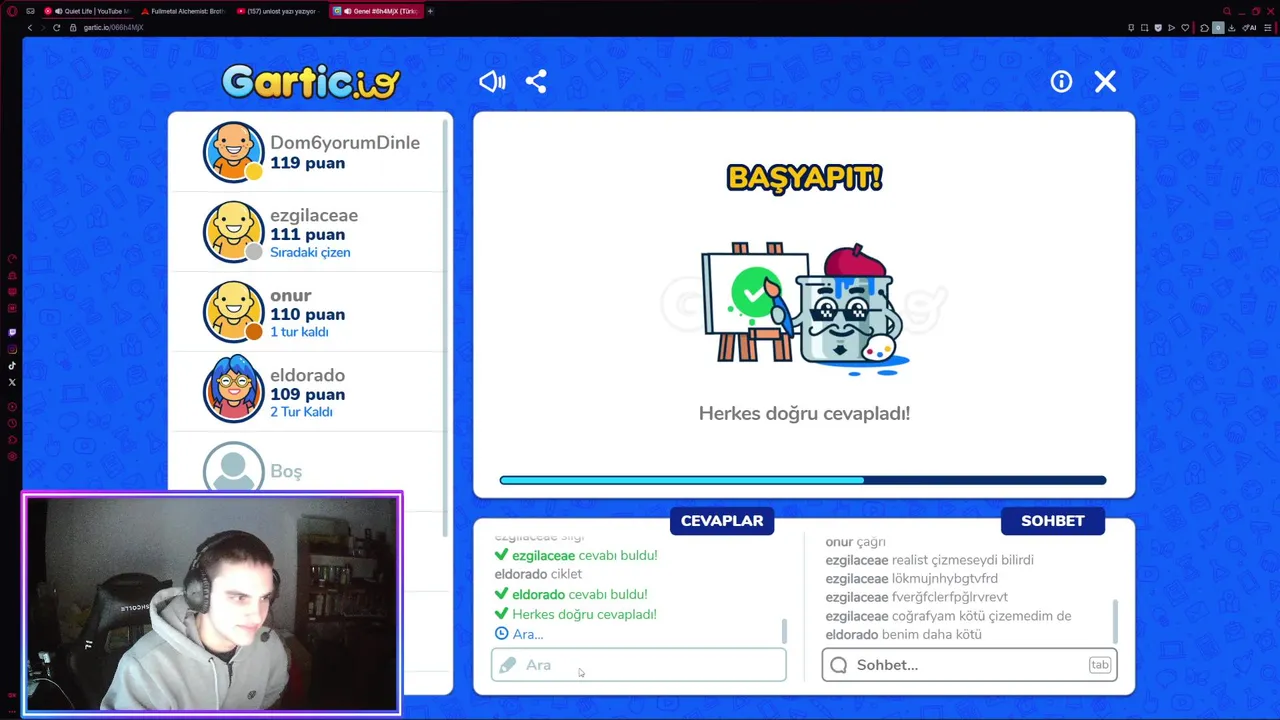1280x720 pixels.
Task: Click the BAŞYAPIT! heading
Action: (804, 178)
